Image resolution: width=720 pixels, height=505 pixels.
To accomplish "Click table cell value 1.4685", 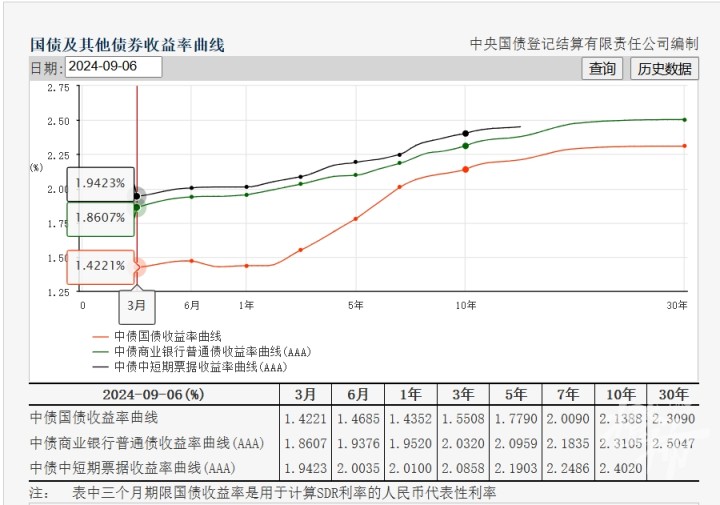I will 358,419.
